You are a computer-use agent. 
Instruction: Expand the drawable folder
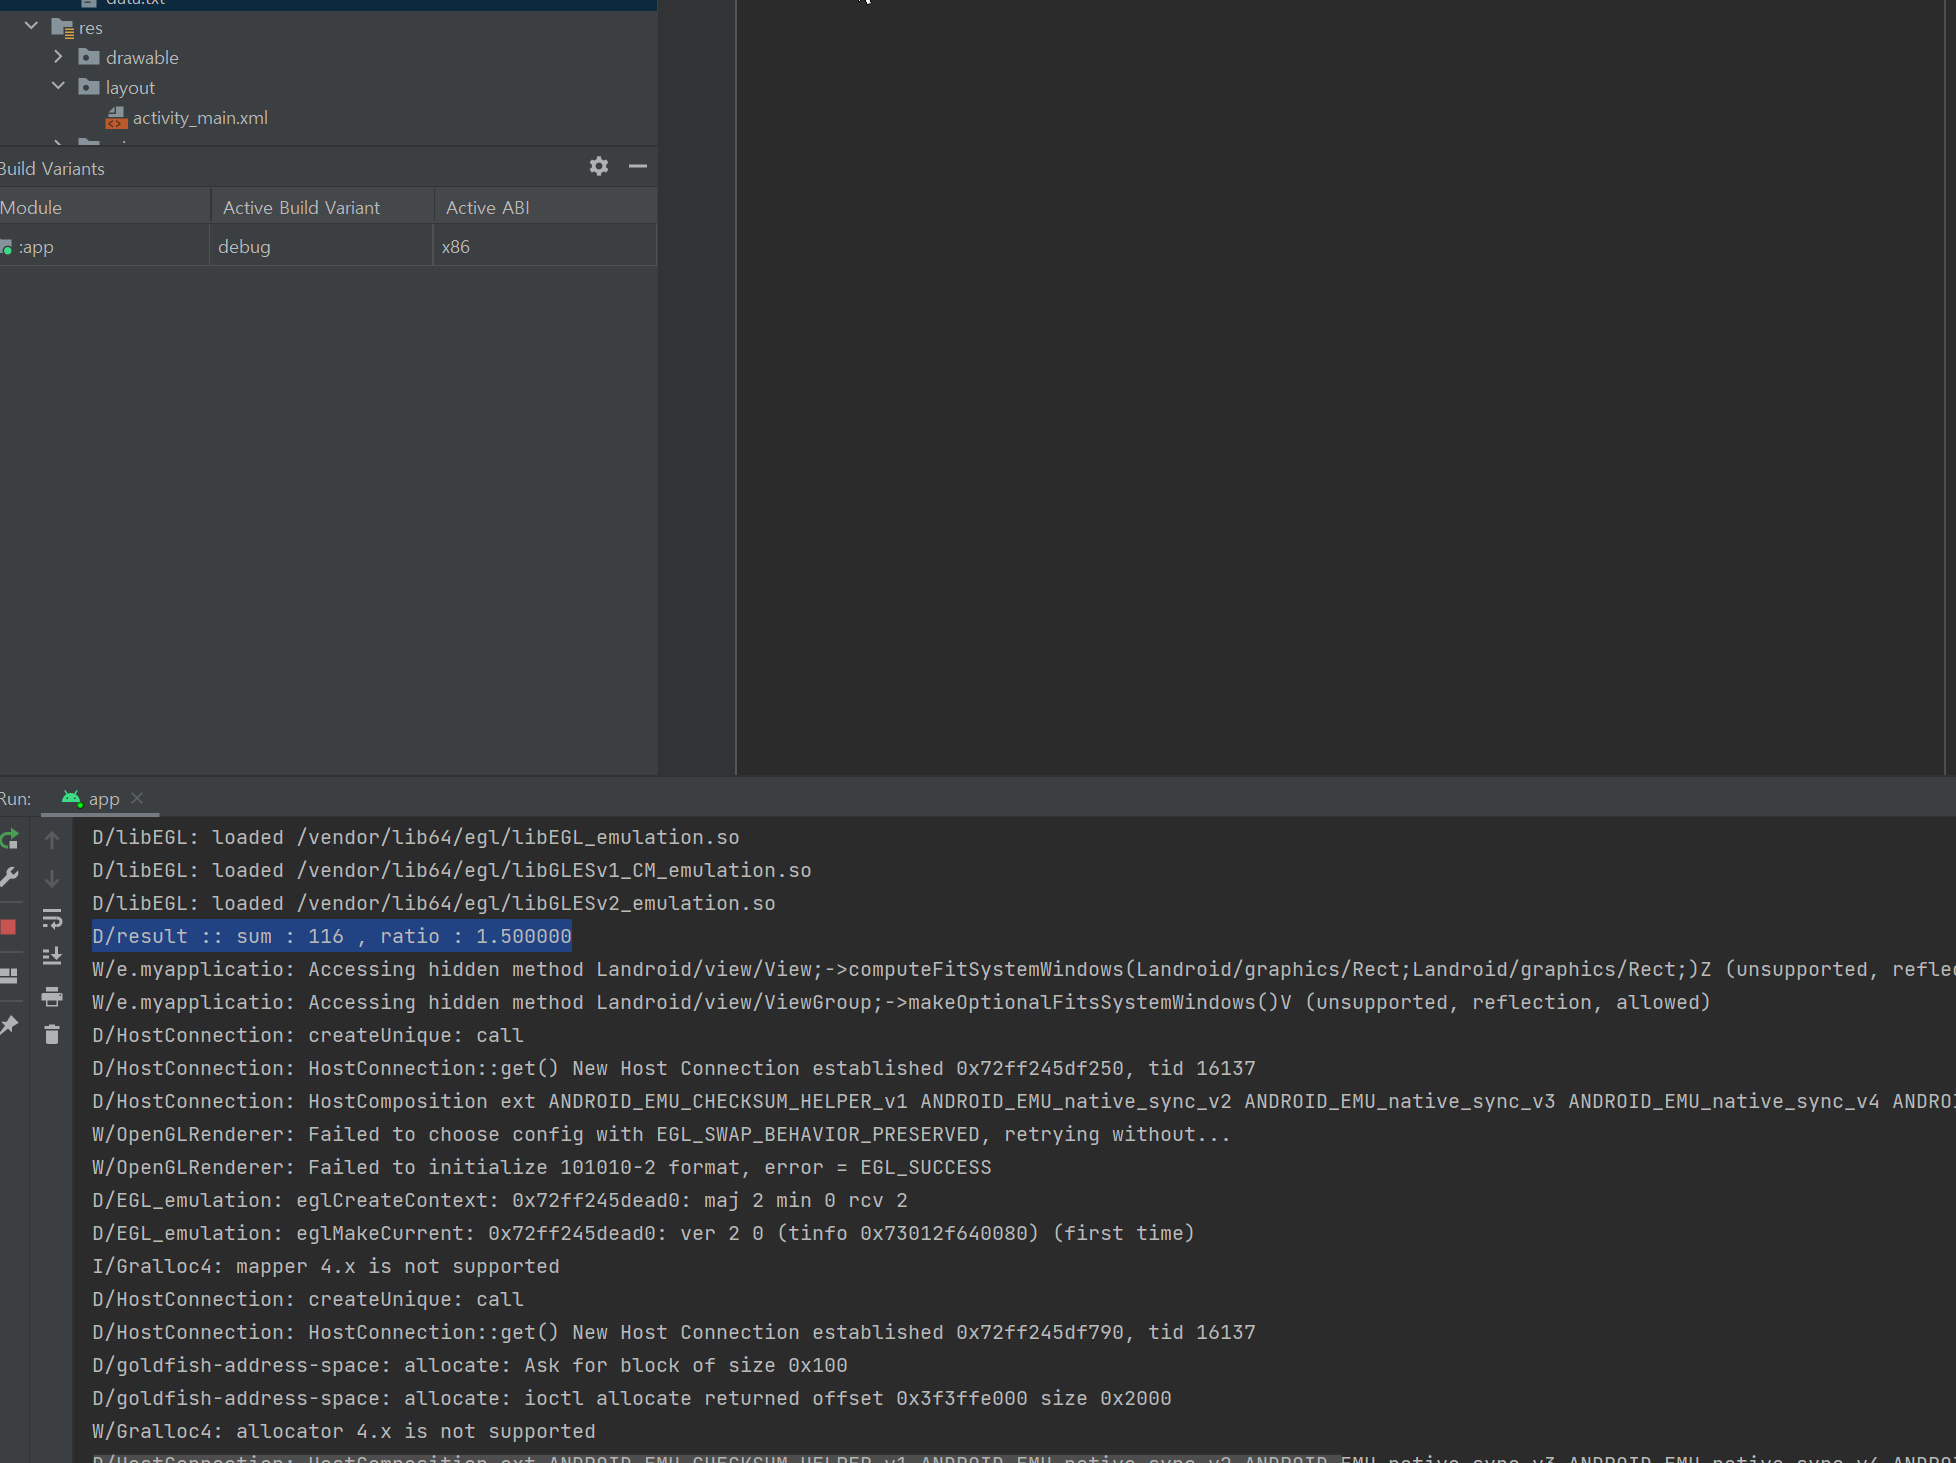(x=58, y=57)
